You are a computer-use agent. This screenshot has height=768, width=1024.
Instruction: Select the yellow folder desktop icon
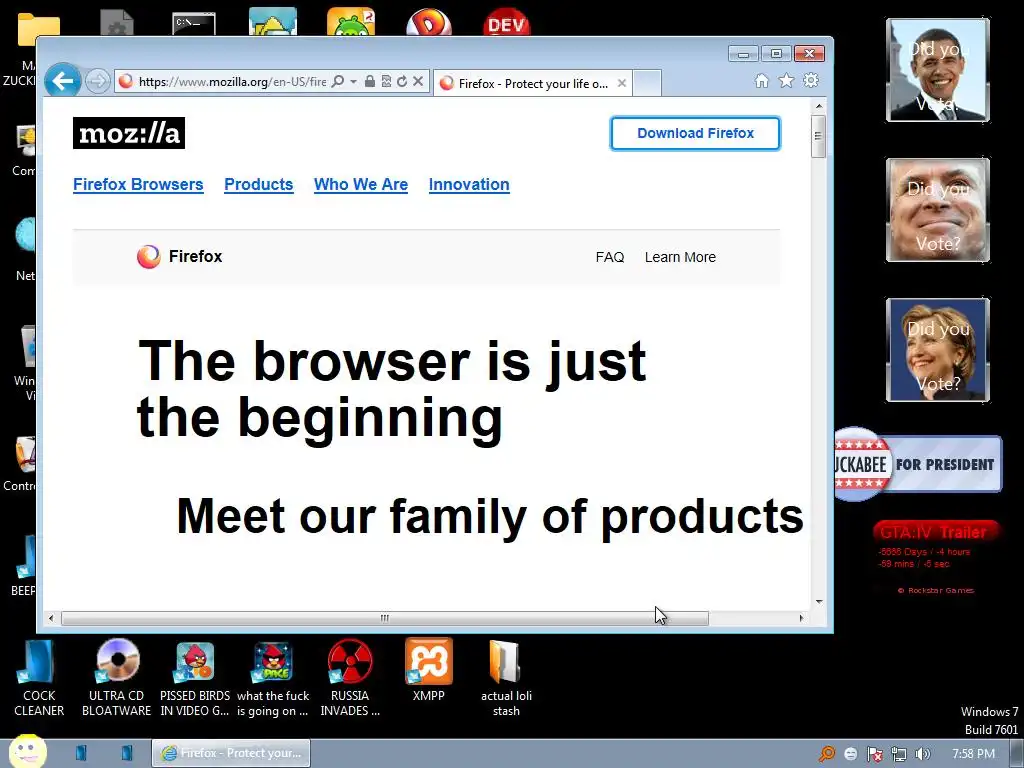pyautogui.click(x=39, y=29)
